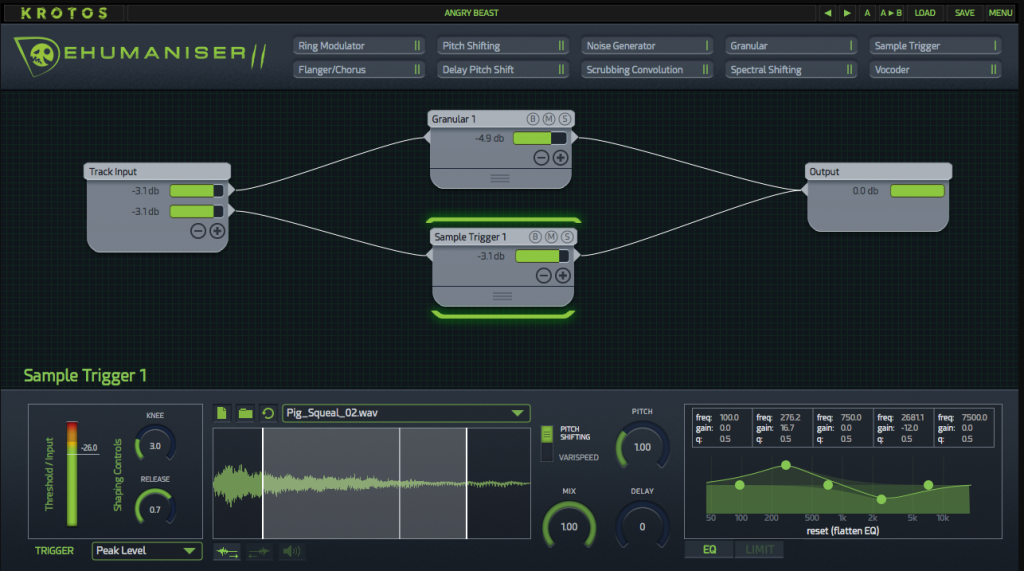Add a Ring Modulator module
The image size is (1024, 571).
359,46
